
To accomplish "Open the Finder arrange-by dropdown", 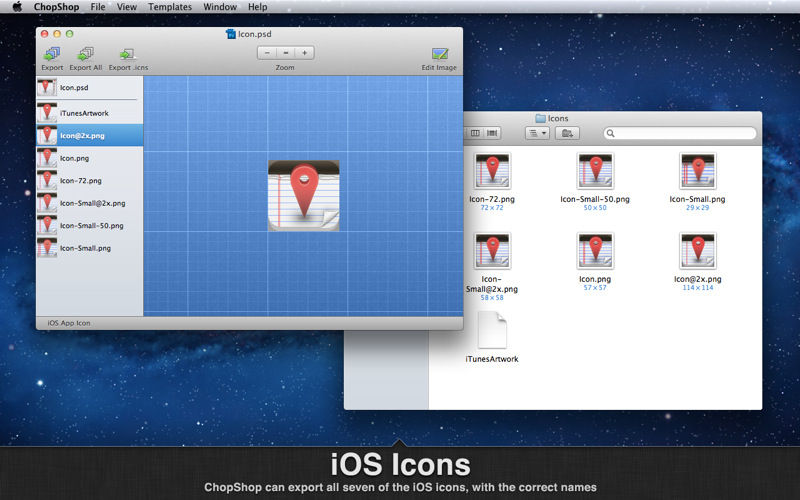I will coord(537,133).
